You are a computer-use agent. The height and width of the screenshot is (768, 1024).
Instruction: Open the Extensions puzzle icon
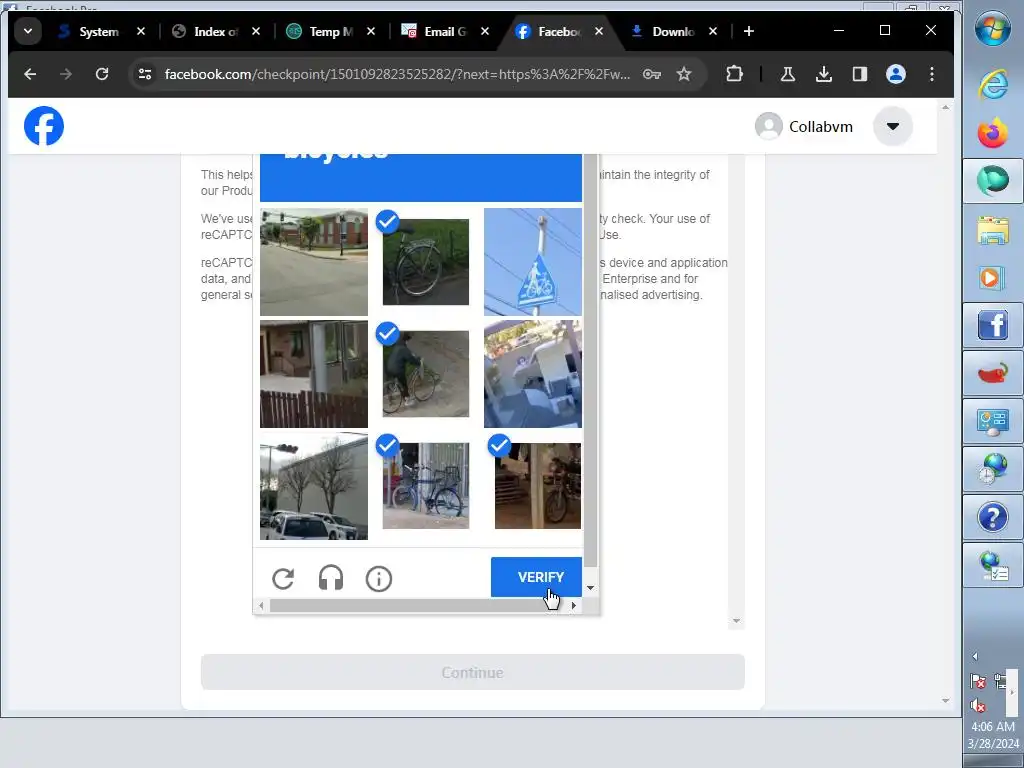(x=734, y=74)
